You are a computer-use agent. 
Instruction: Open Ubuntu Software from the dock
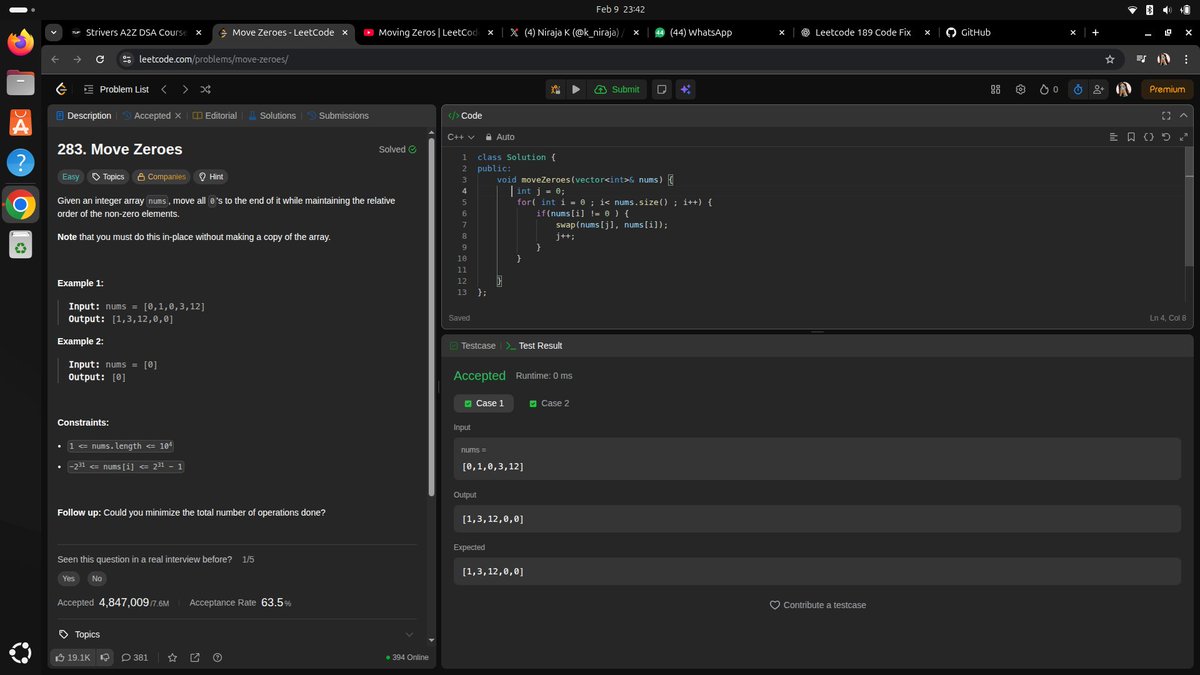point(20,122)
